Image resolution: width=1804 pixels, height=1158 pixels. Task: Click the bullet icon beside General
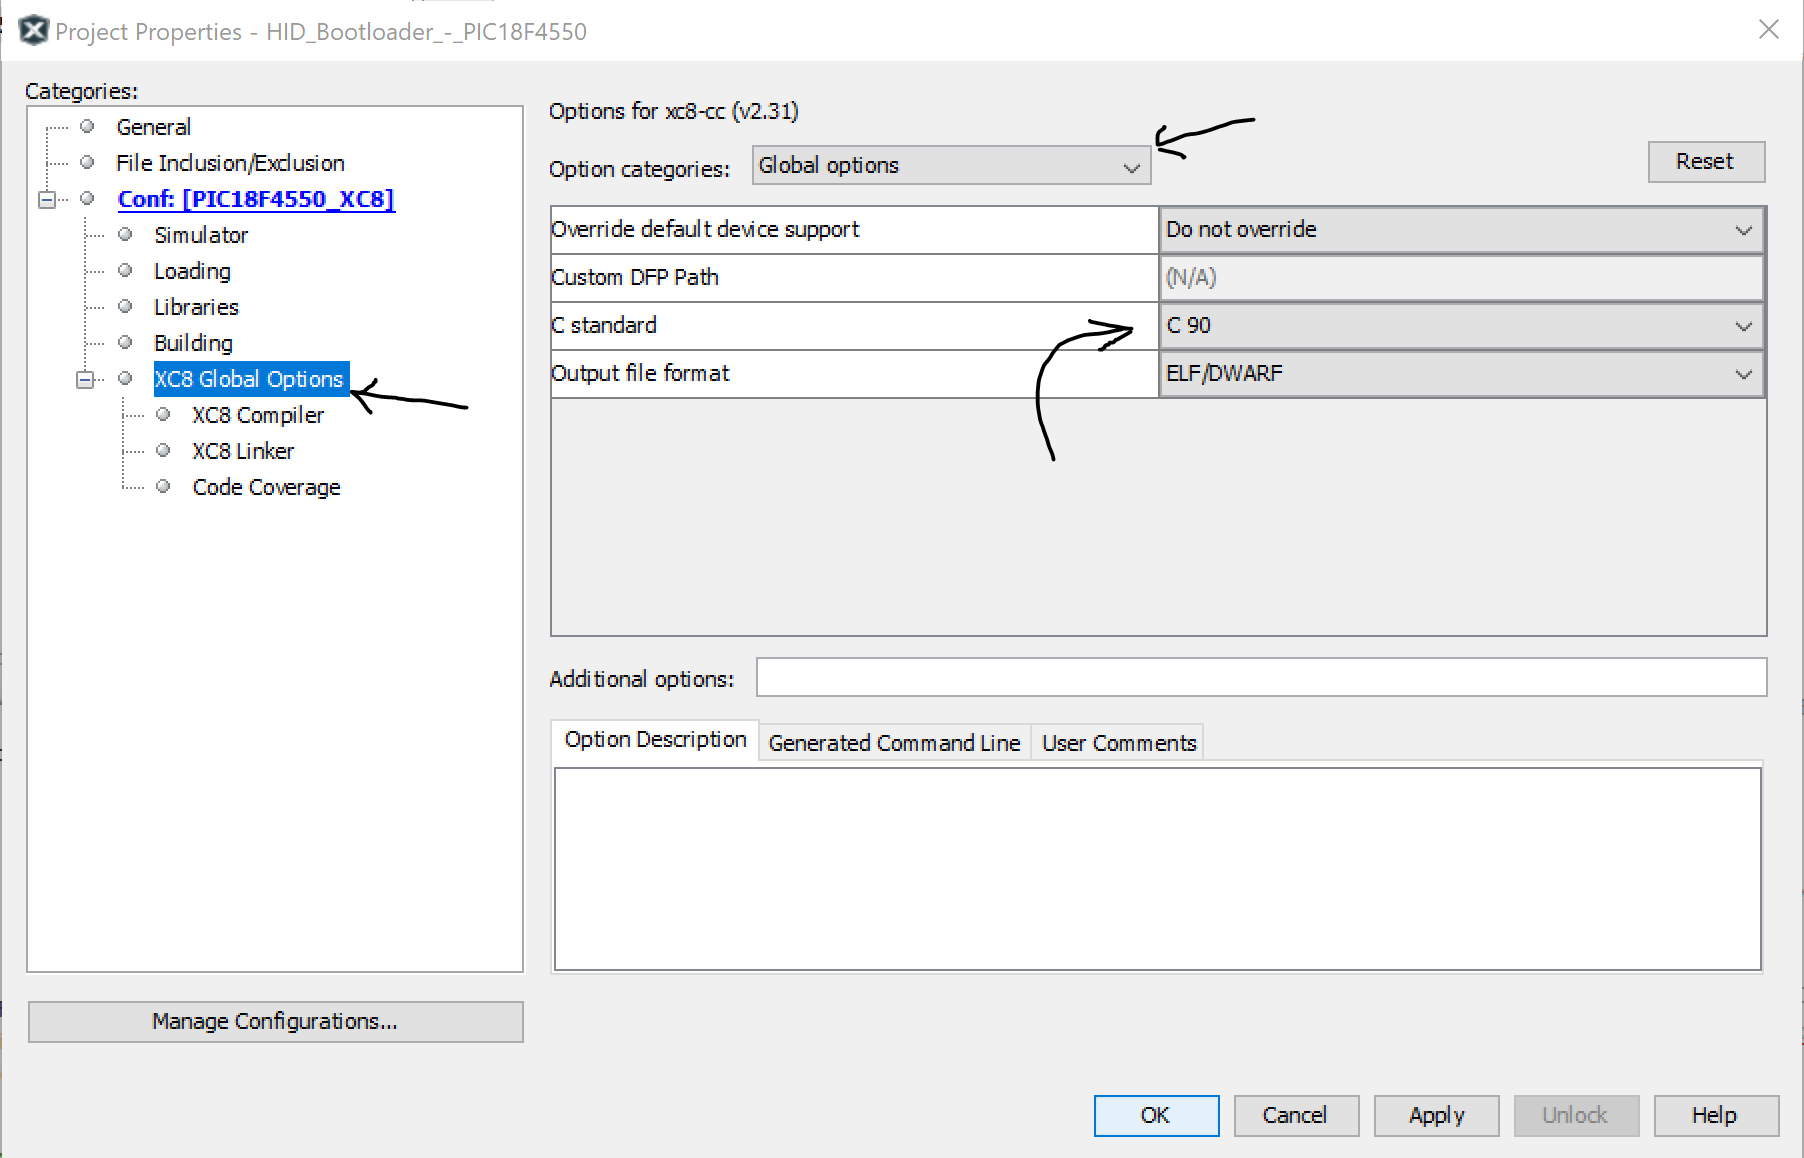coord(87,127)
